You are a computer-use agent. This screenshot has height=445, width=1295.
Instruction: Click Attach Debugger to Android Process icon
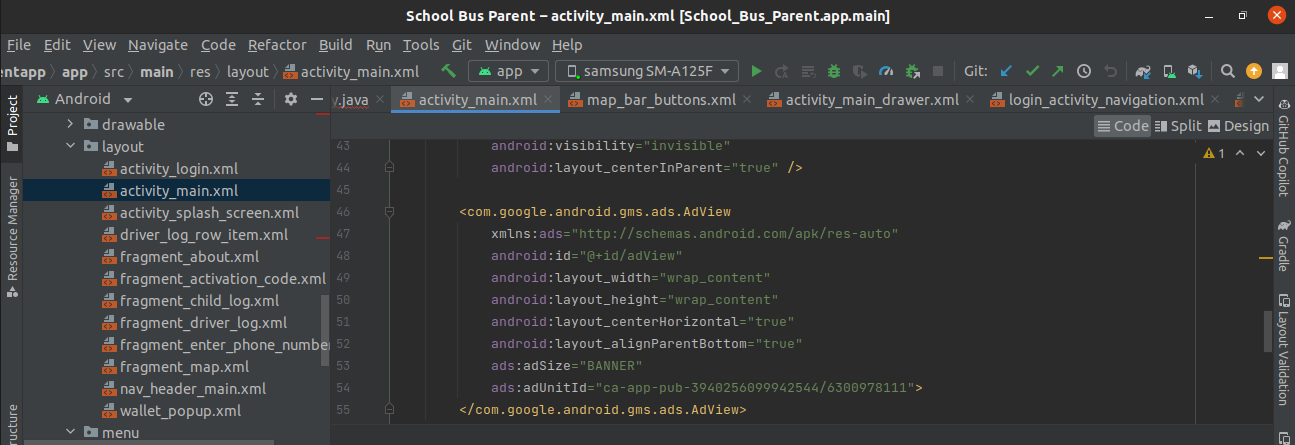912,71
